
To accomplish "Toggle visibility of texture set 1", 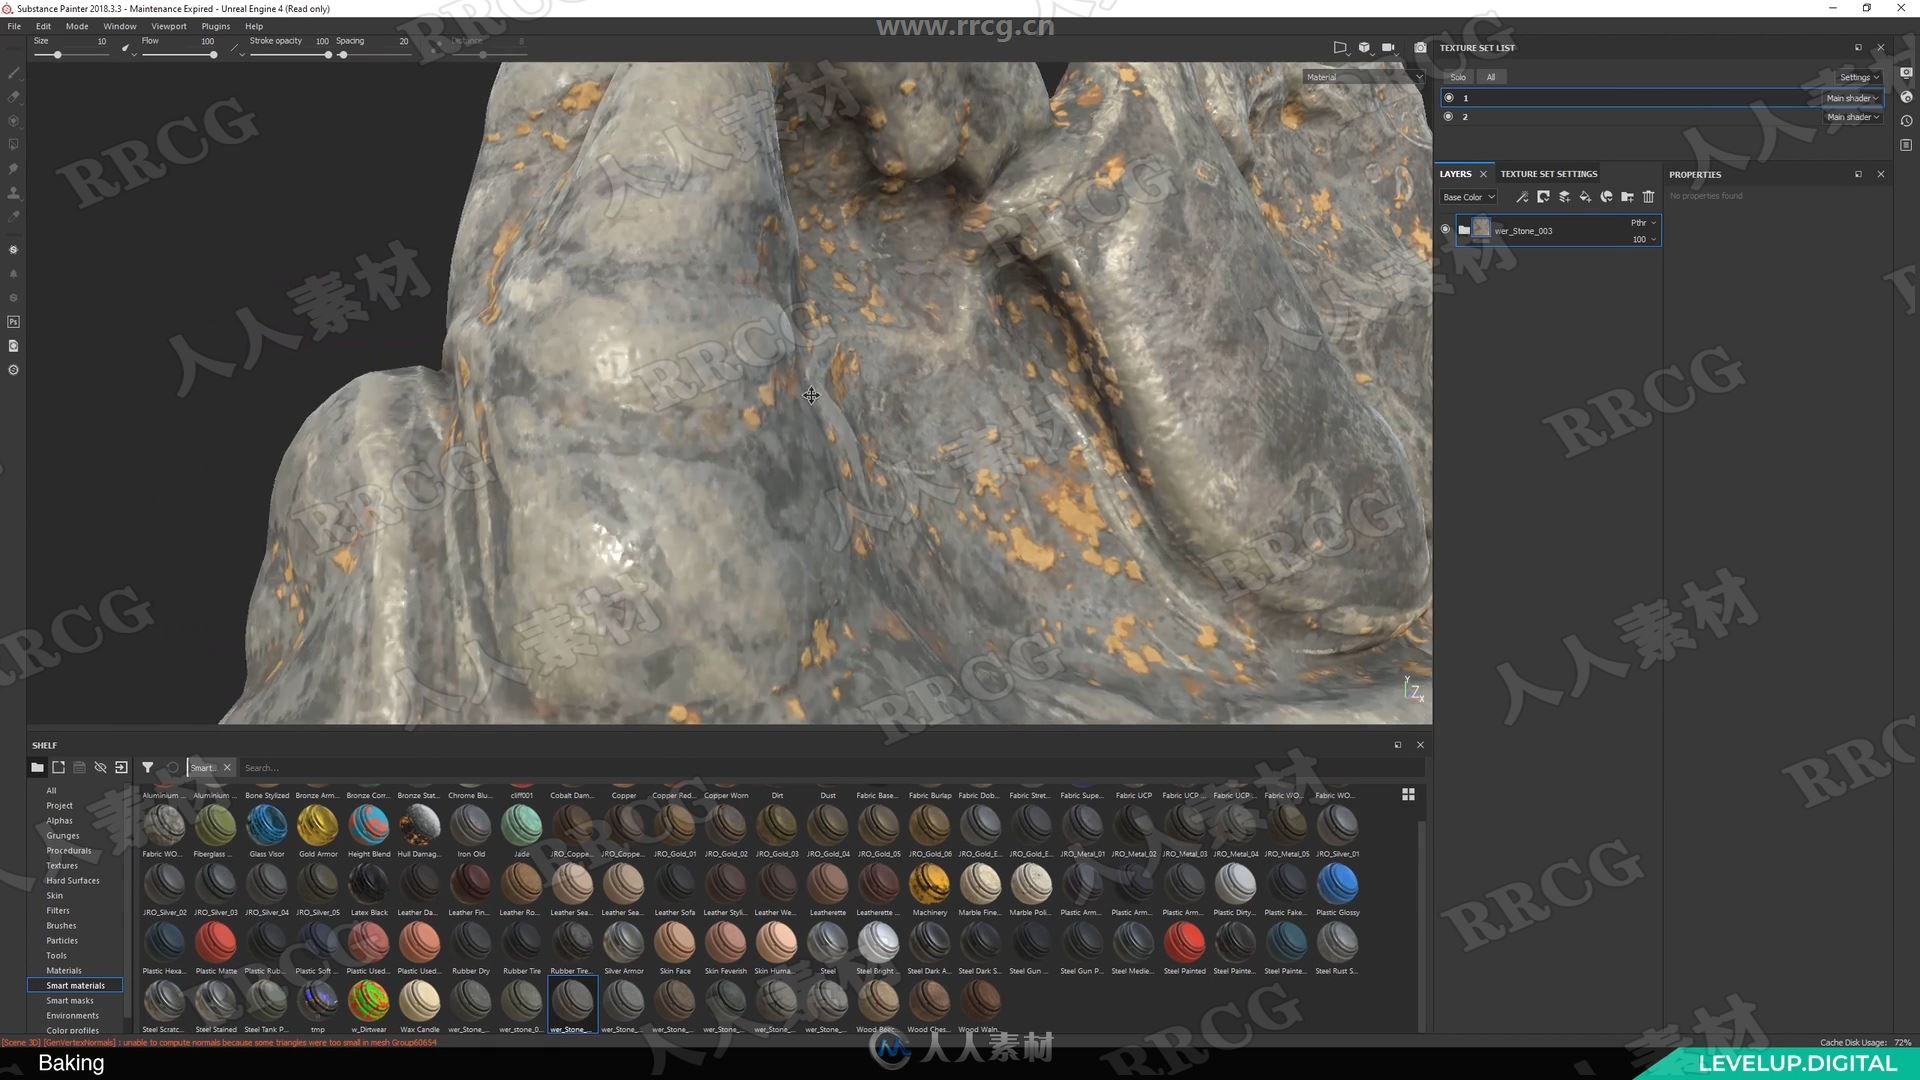I will (1448, 98).
